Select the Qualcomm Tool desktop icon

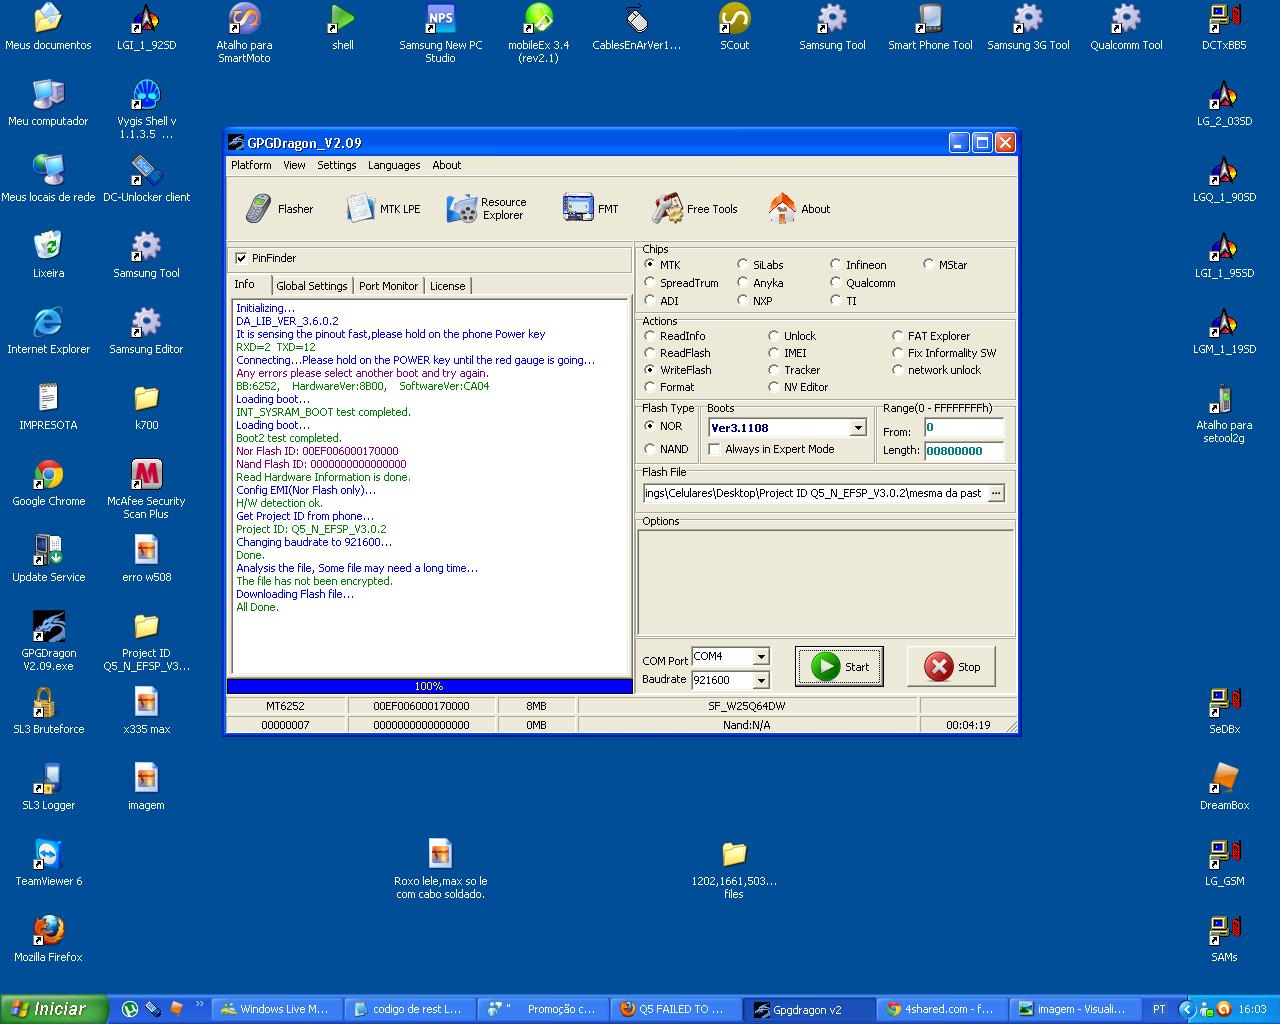[1126, 27]
